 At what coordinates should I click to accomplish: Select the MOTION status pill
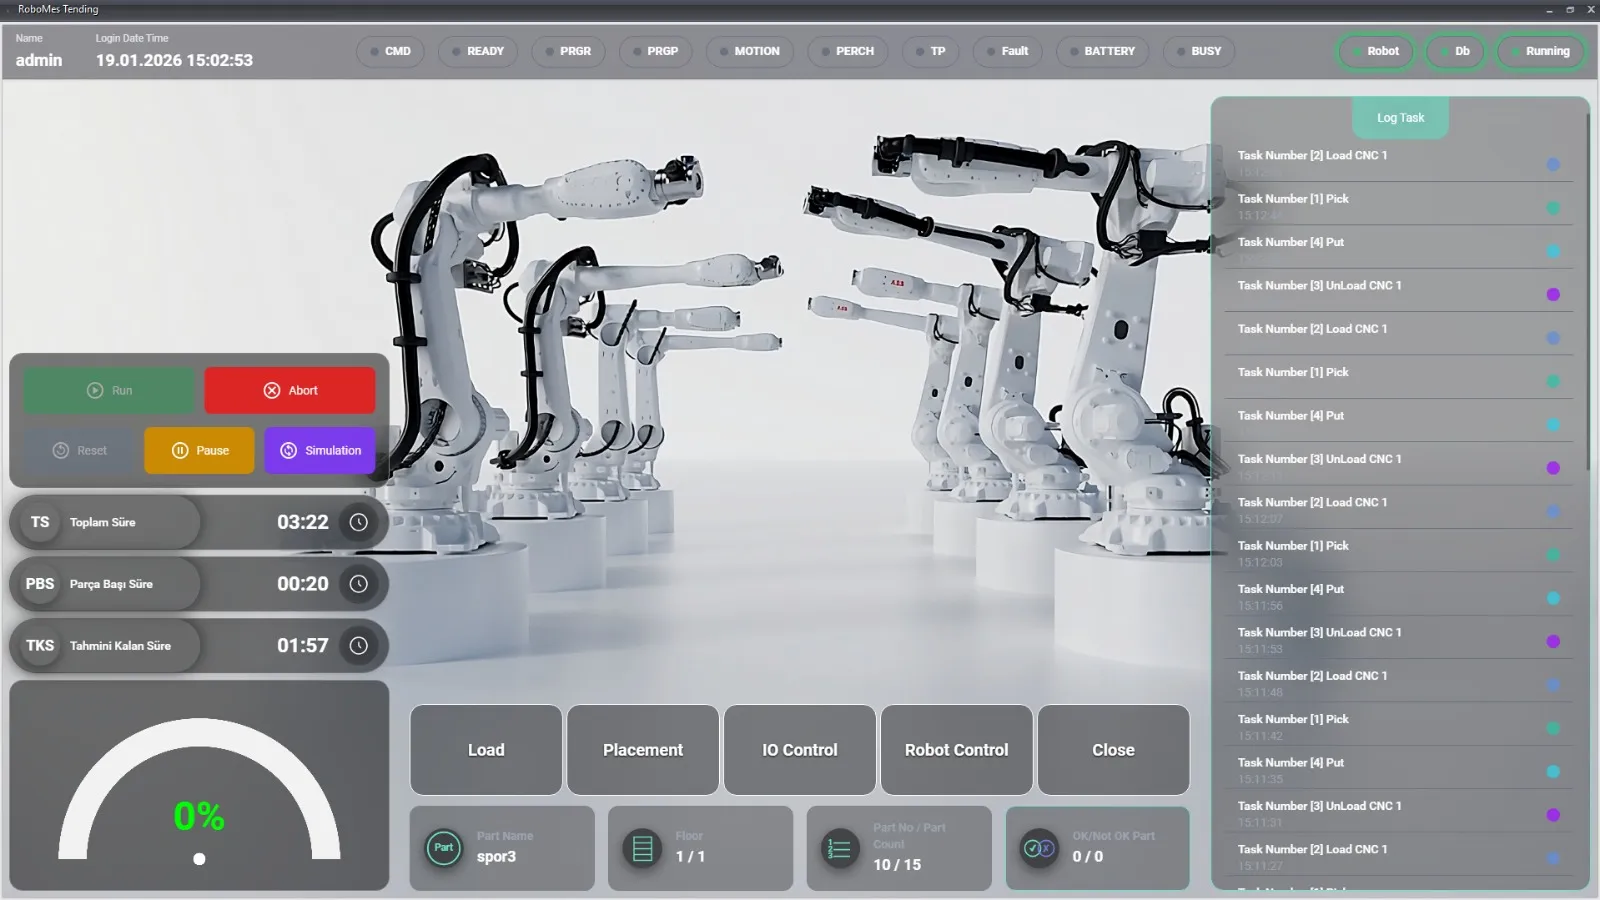(749, 51)
